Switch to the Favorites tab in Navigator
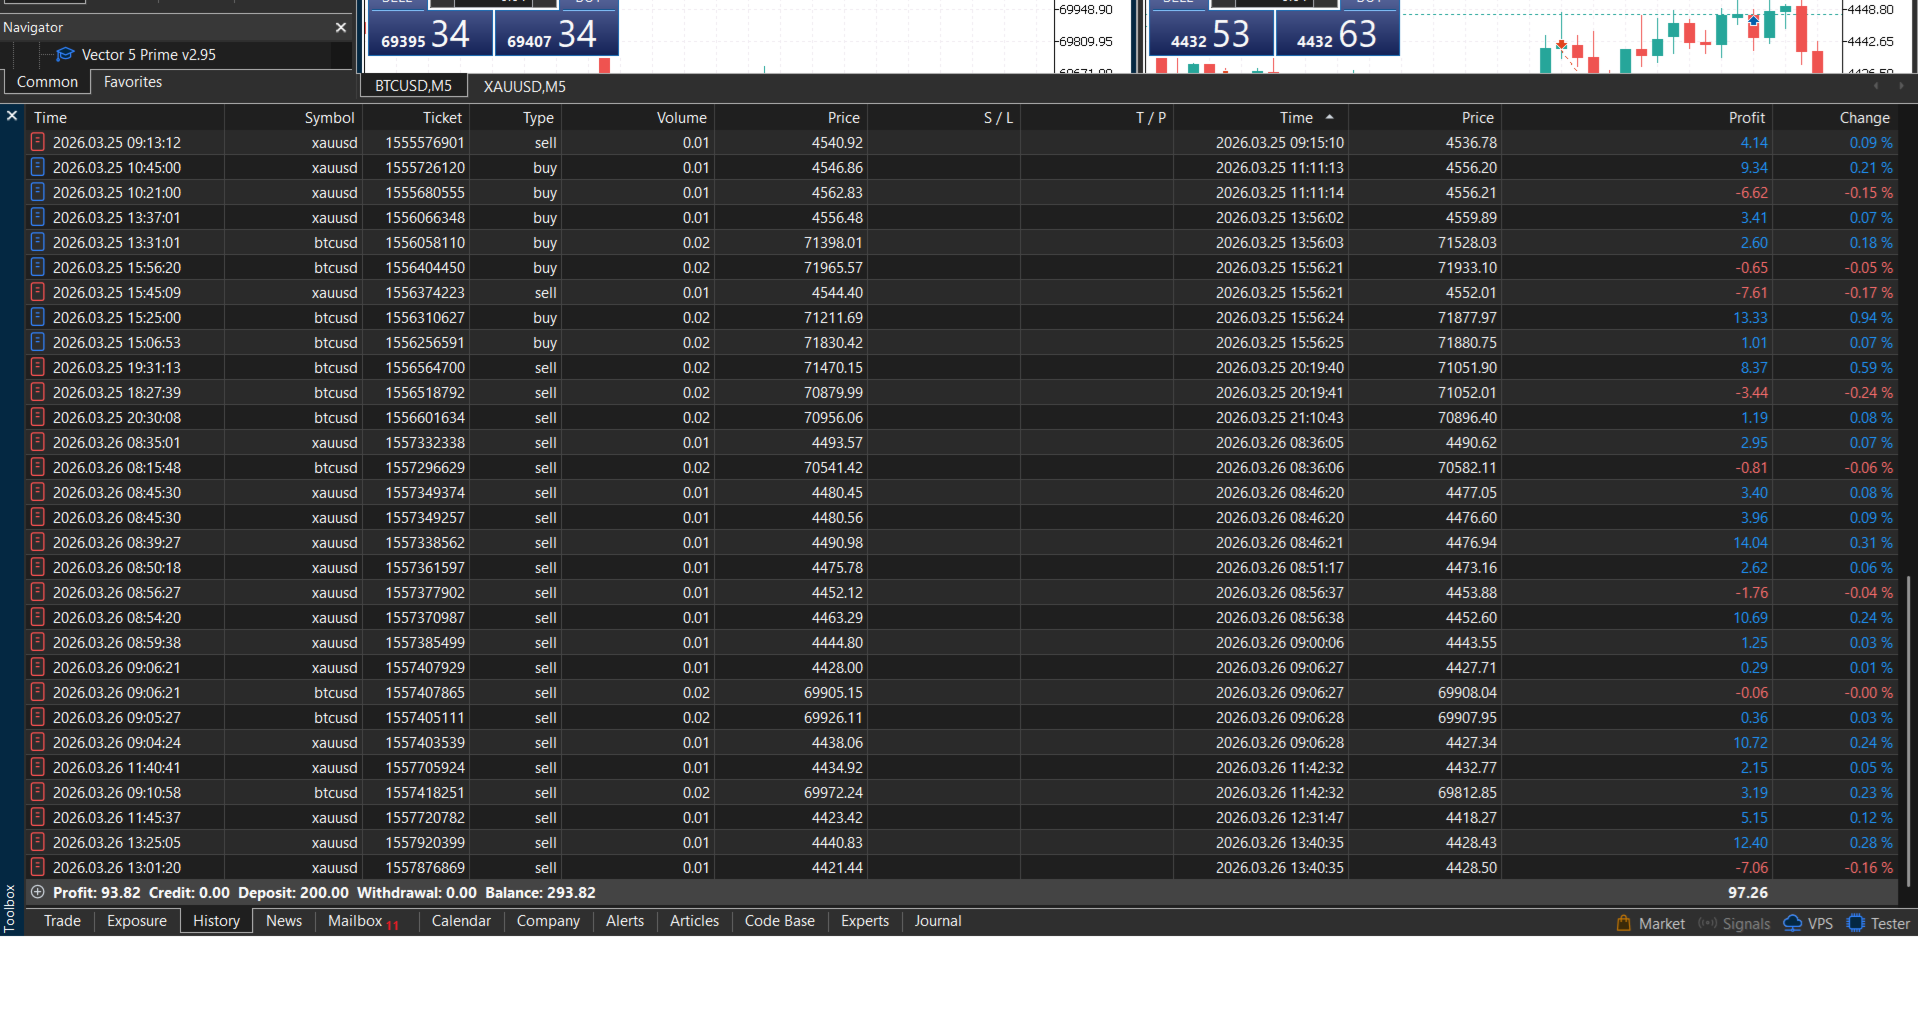This screenshot has height=1019, width=1918. point(133,82)
